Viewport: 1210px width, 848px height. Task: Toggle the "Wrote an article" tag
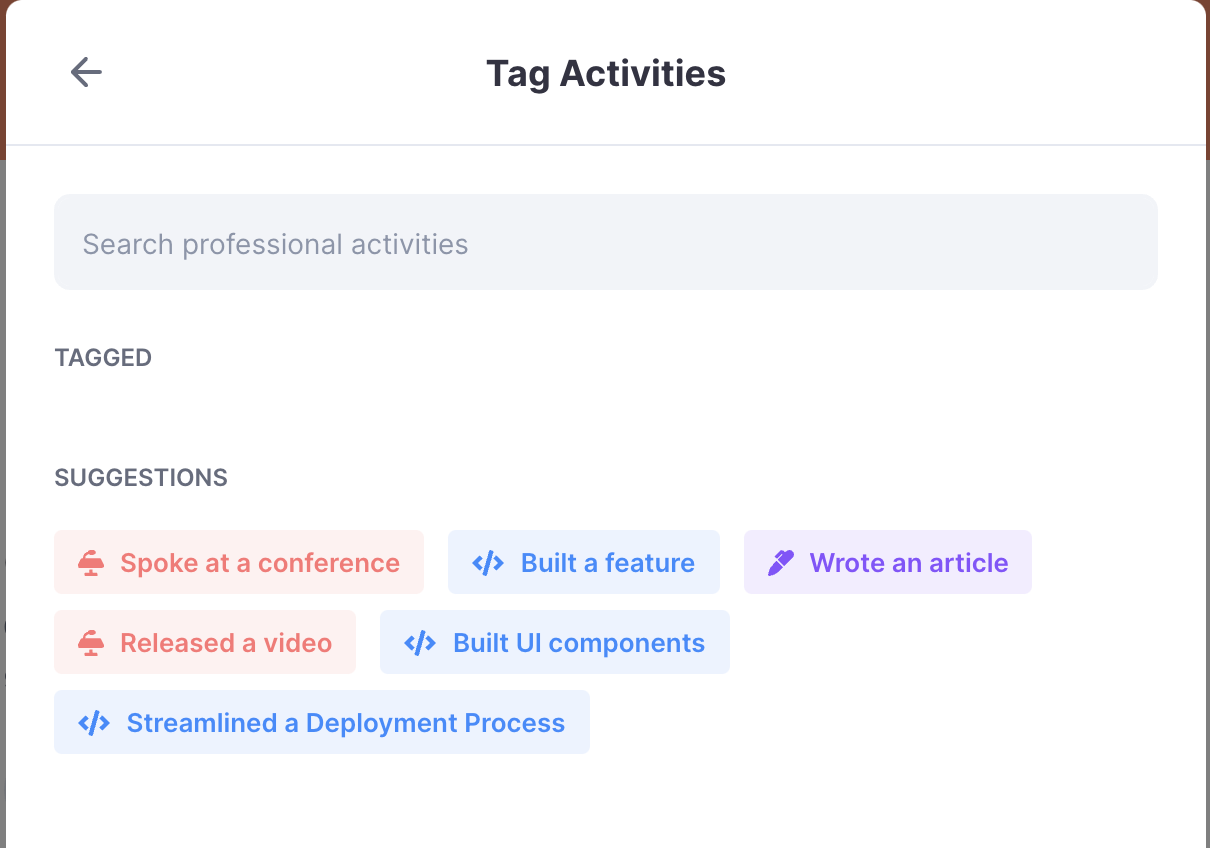click(887, 562)
